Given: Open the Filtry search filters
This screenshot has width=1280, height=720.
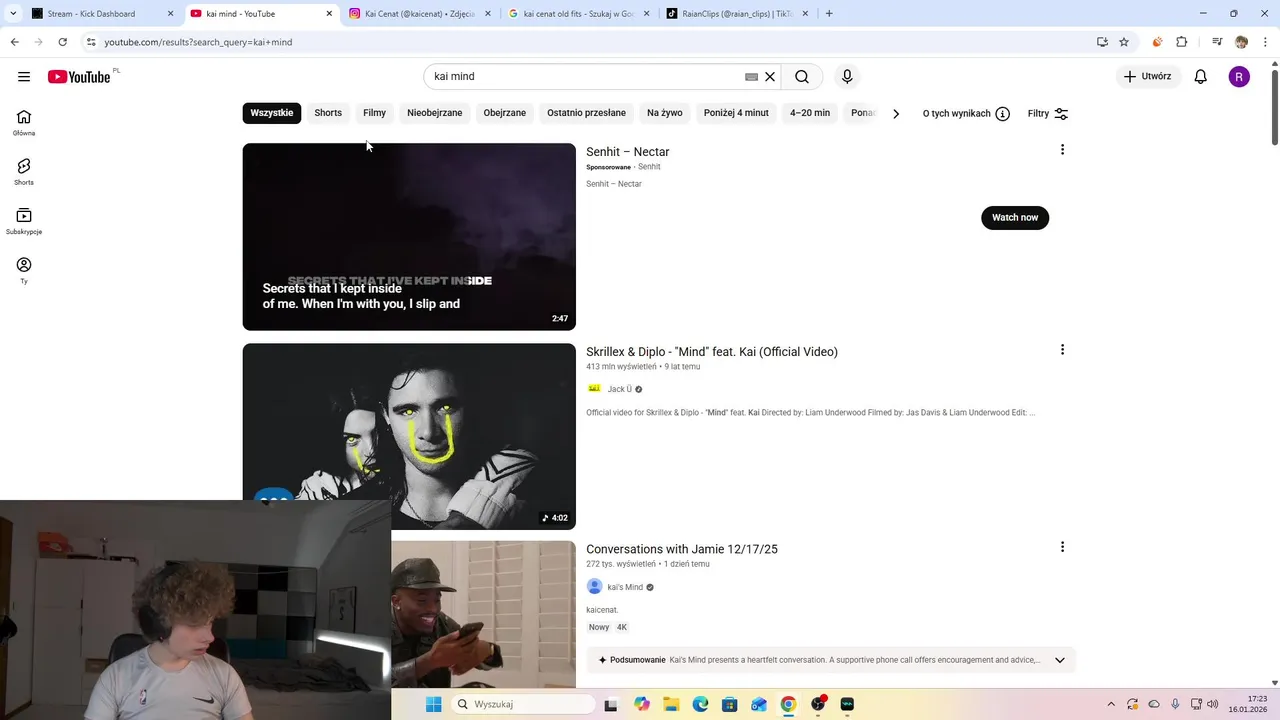Looking at the screenshot, I should tap(1048, 114).
